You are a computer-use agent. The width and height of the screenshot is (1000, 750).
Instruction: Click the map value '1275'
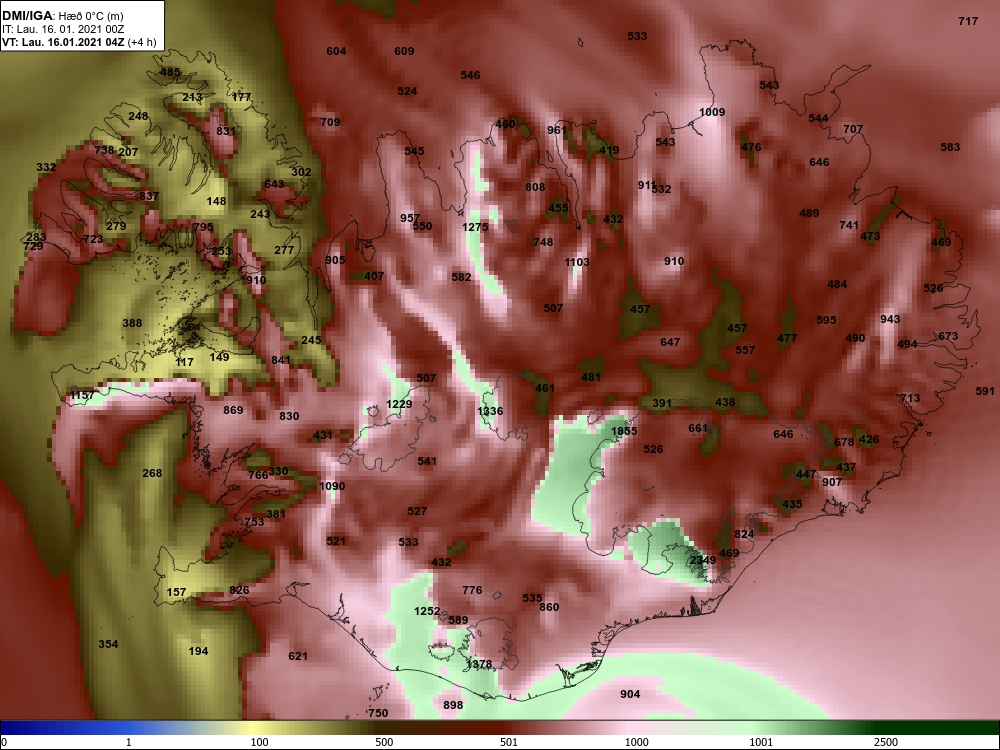coord(475,227)
